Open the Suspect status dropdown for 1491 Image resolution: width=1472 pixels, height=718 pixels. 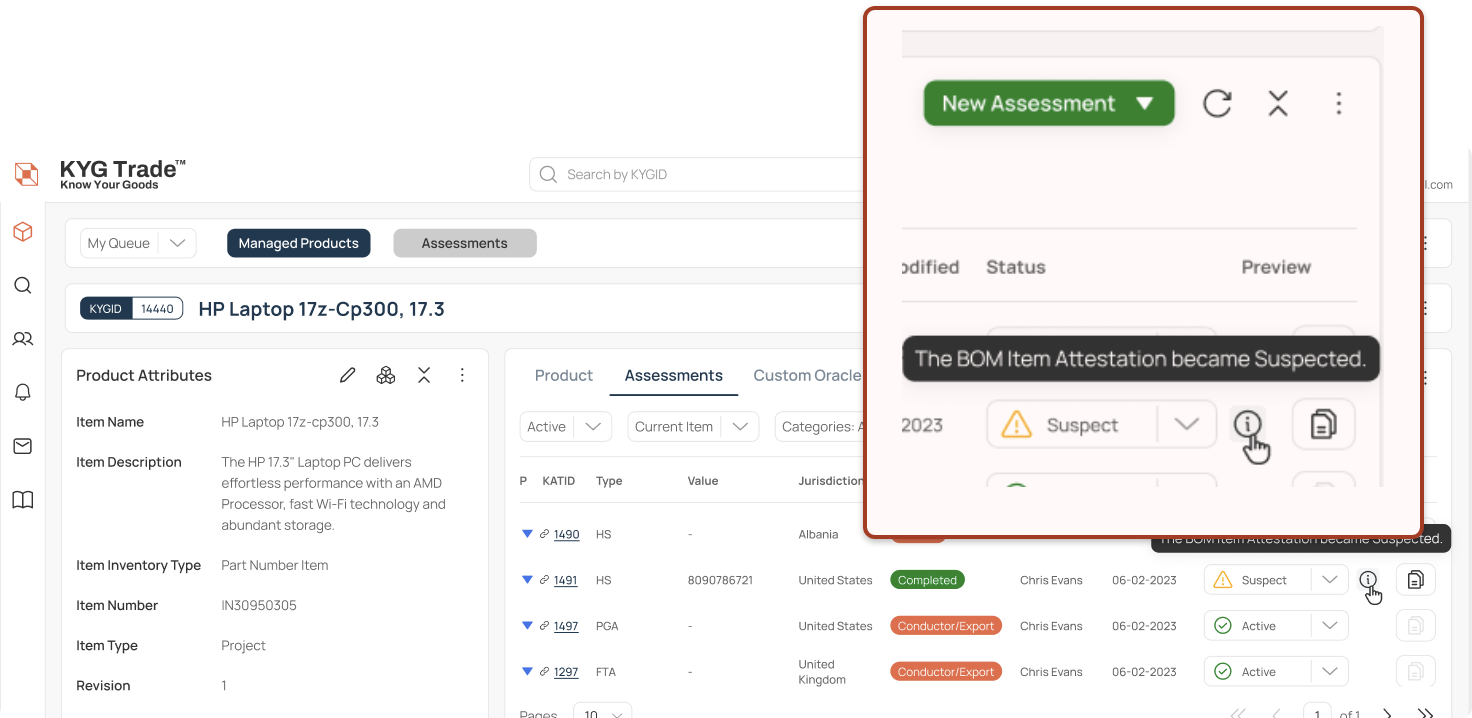click(x=1276, y=580)
